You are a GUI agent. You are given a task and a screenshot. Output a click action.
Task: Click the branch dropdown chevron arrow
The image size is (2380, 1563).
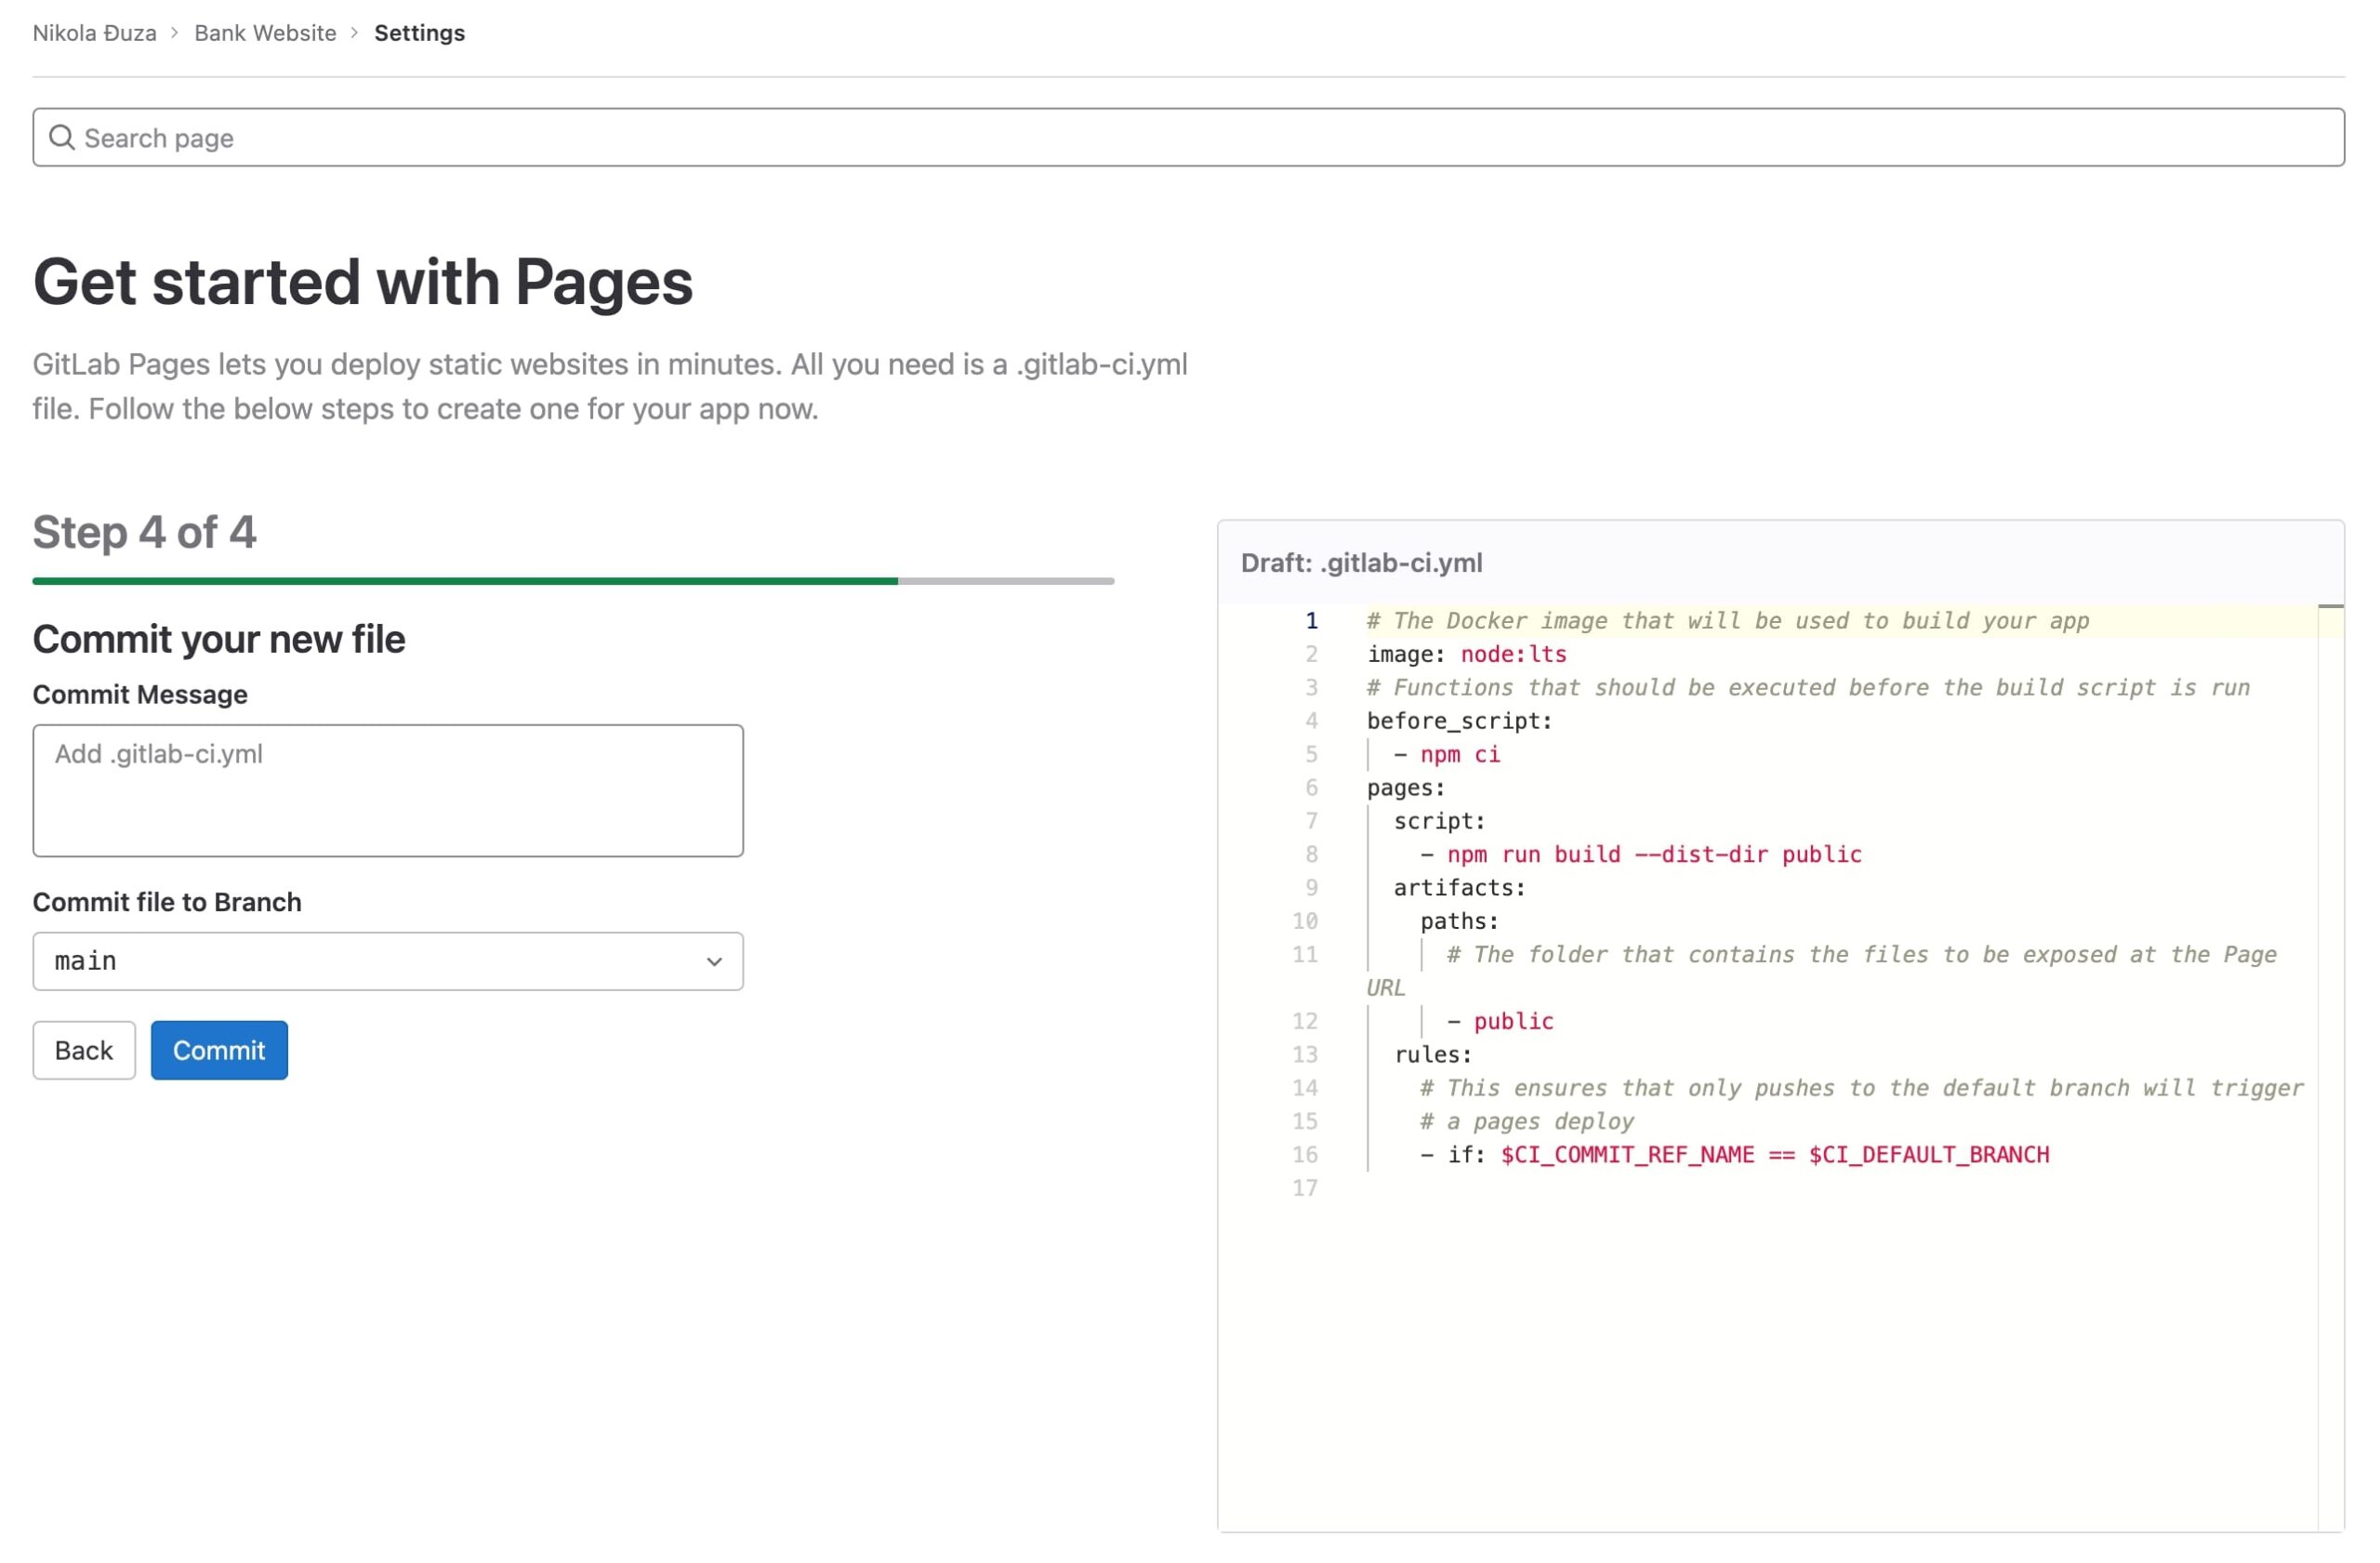click(714, 962)
